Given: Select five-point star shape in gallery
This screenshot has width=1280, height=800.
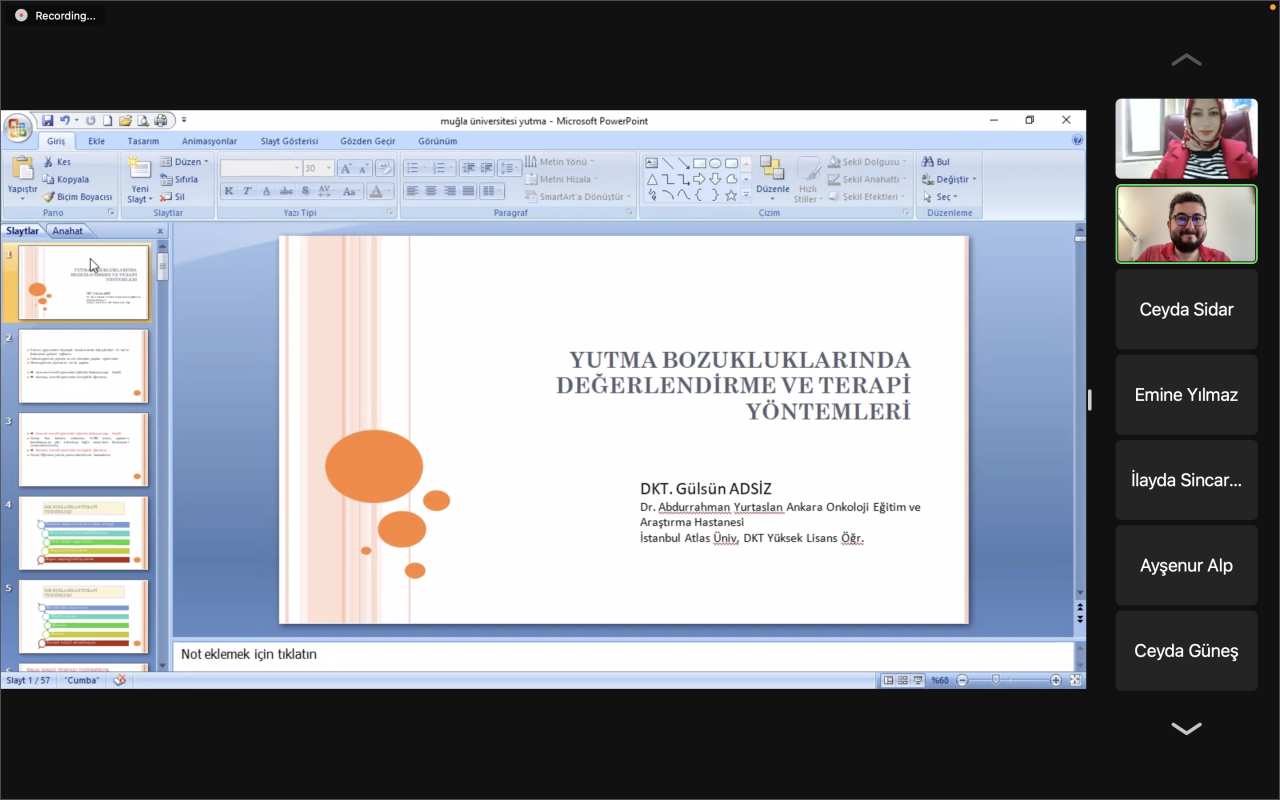Looking at the screenshot, I should click(732, 195).
